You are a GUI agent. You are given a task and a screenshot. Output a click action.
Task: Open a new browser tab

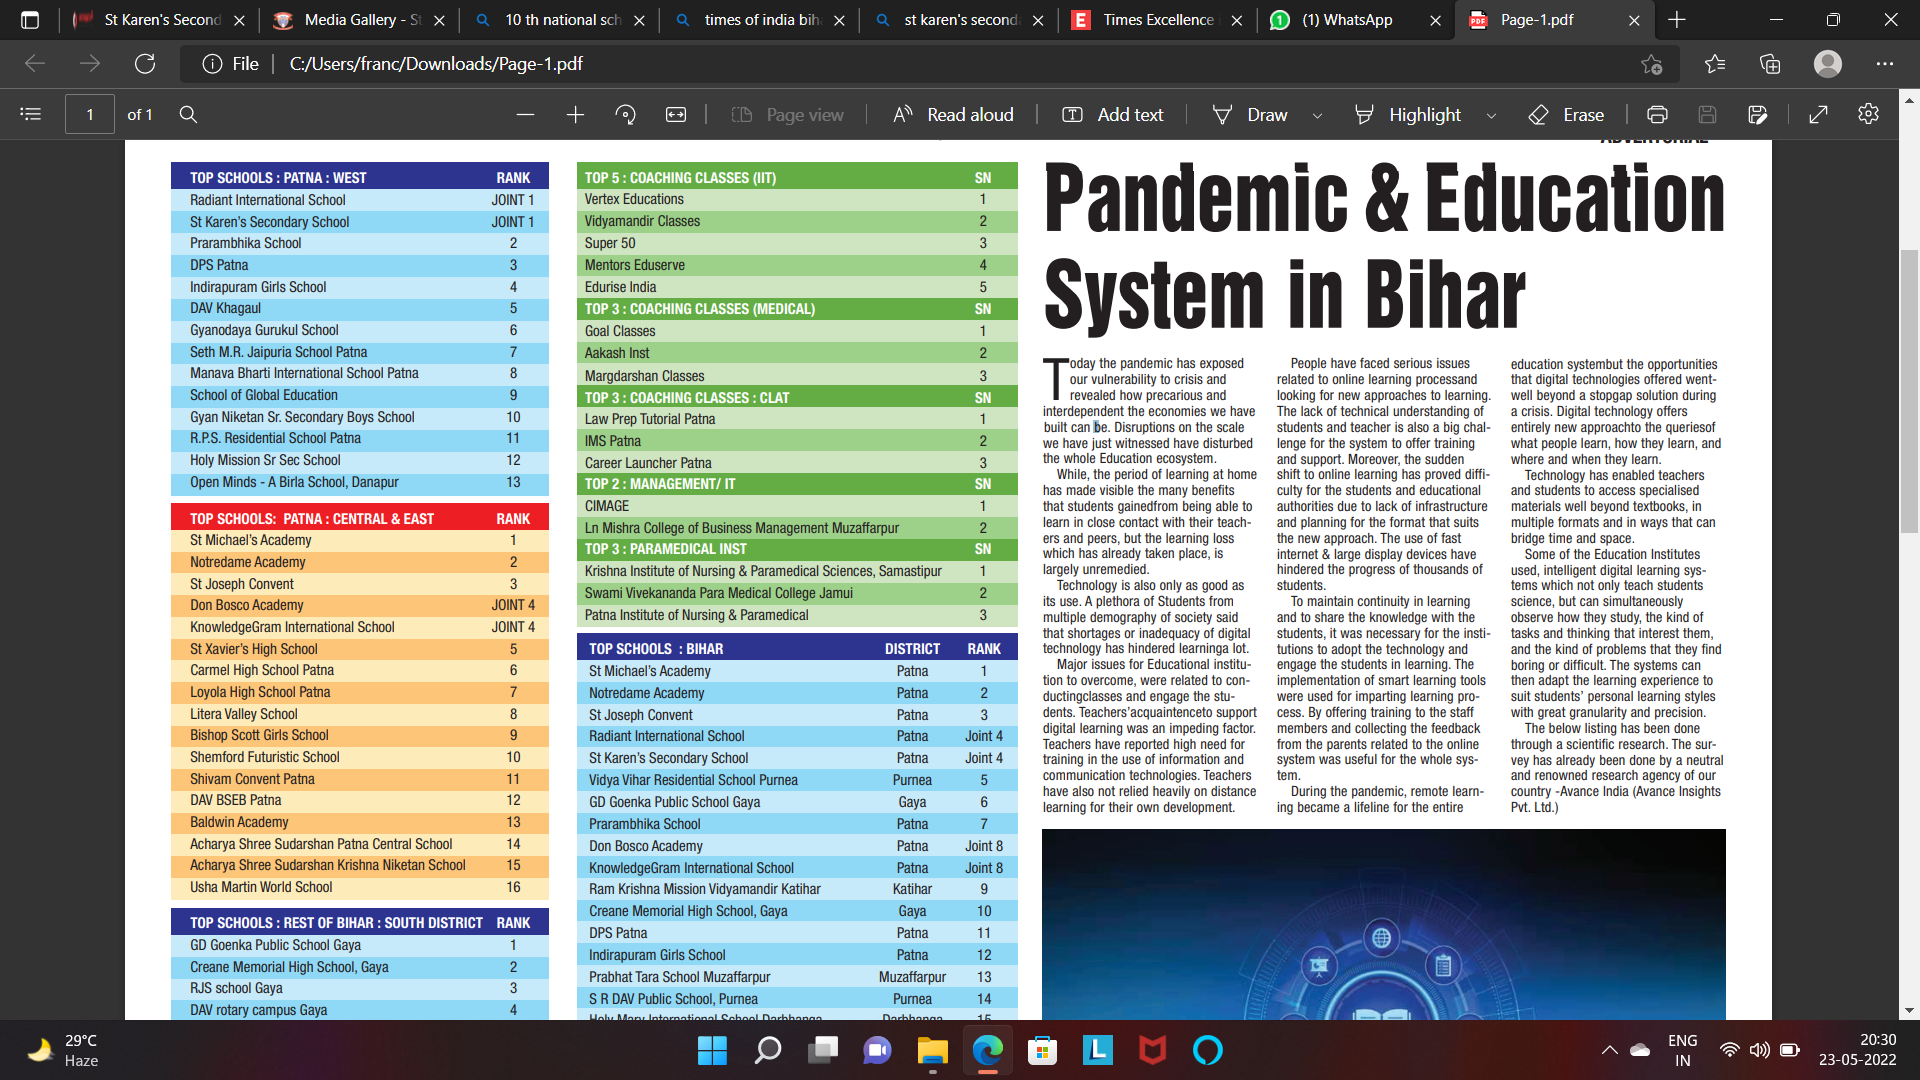[1677, 20]
